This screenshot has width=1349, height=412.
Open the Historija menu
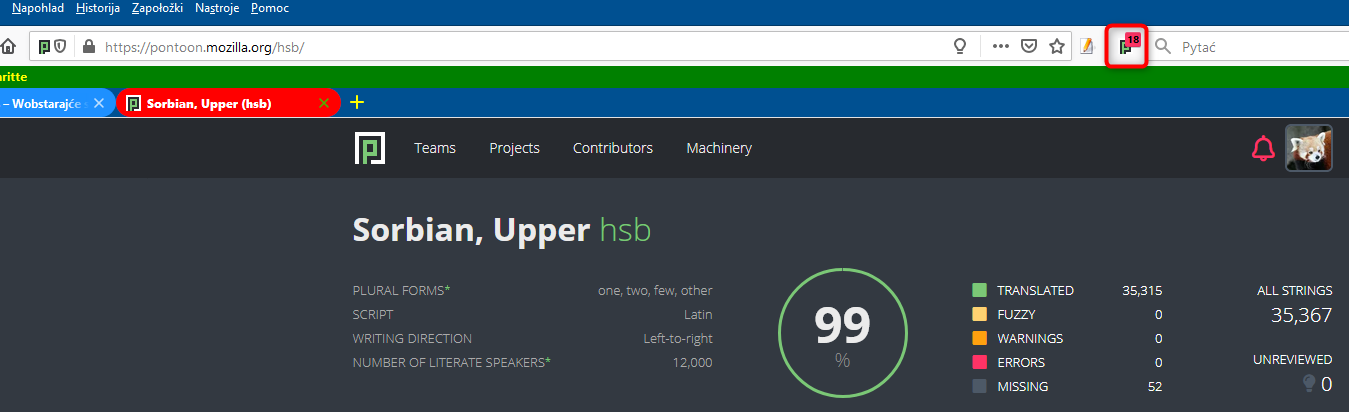point(98,8)
